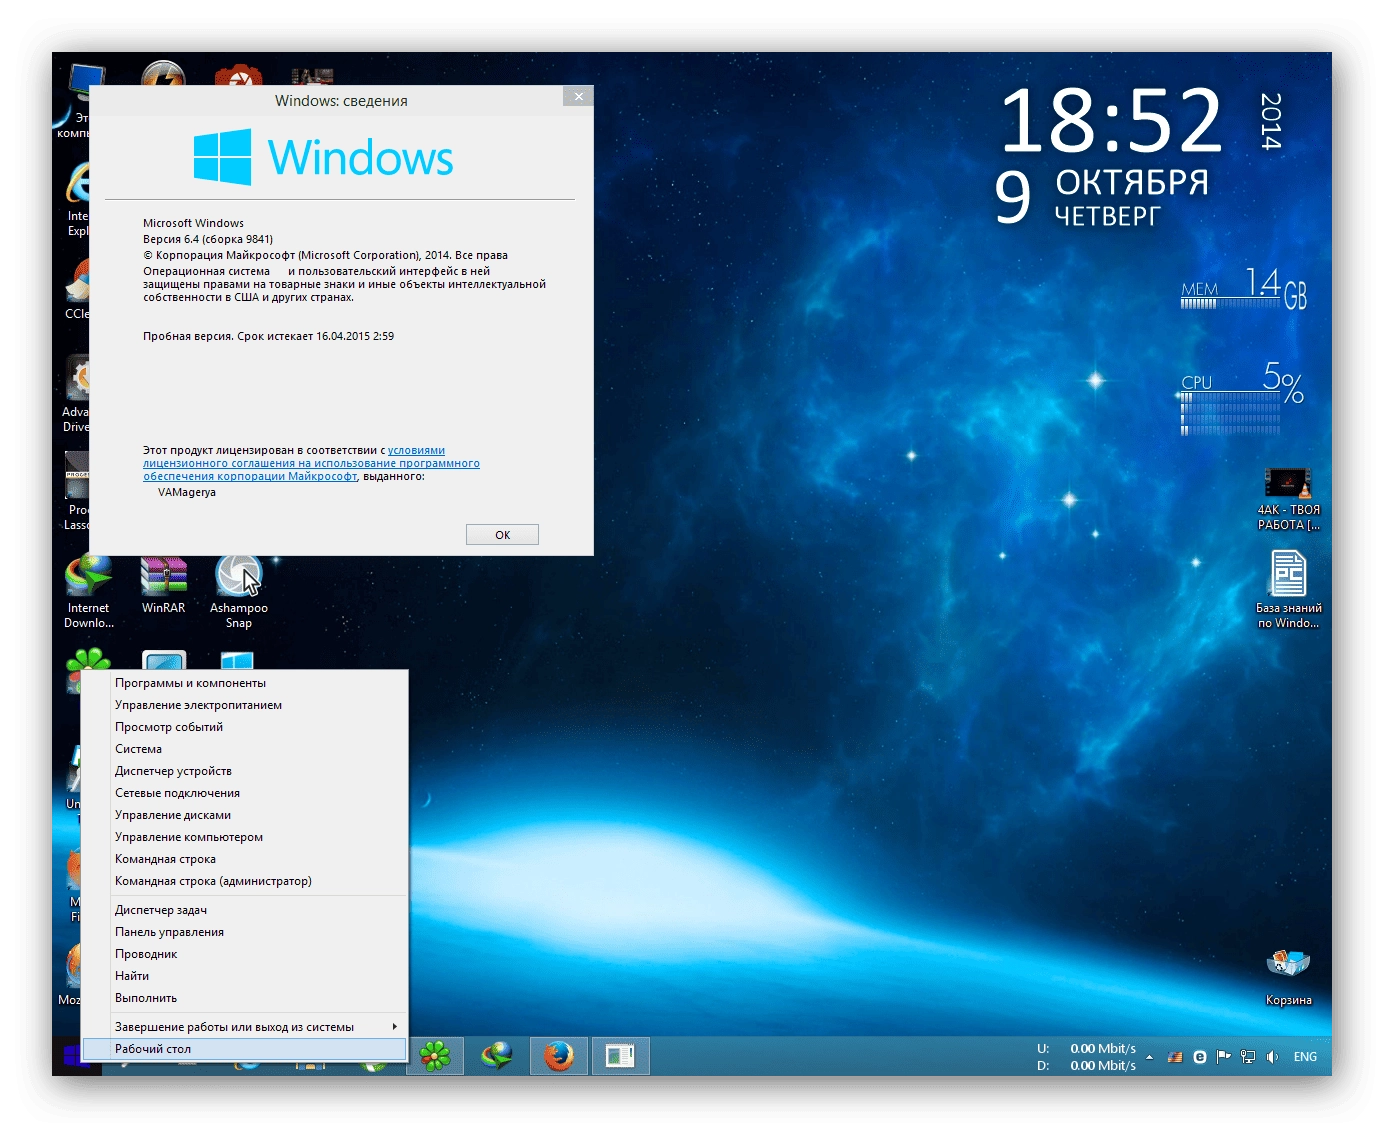This screenshot has width=1384, height=1128.
Task: Click ICQ flower icon on the taskbar
Action: click(435, 1056)
